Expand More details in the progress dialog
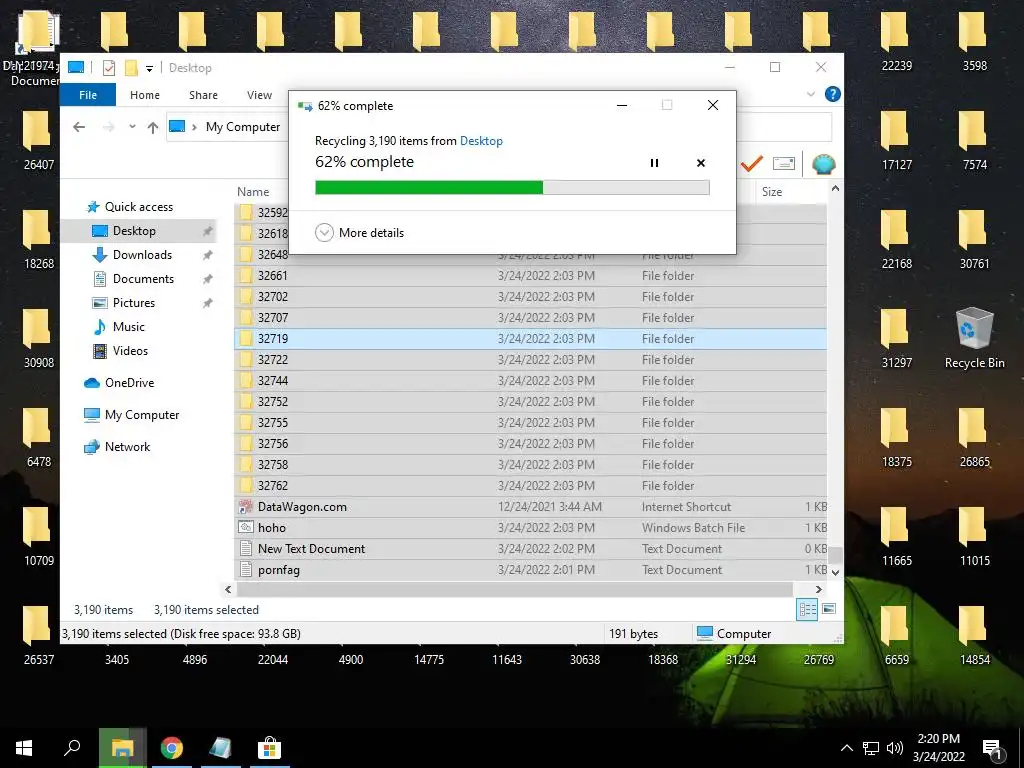Viewport: 1024px width, 768px height. pyautogui.click(x=359, y=232)
